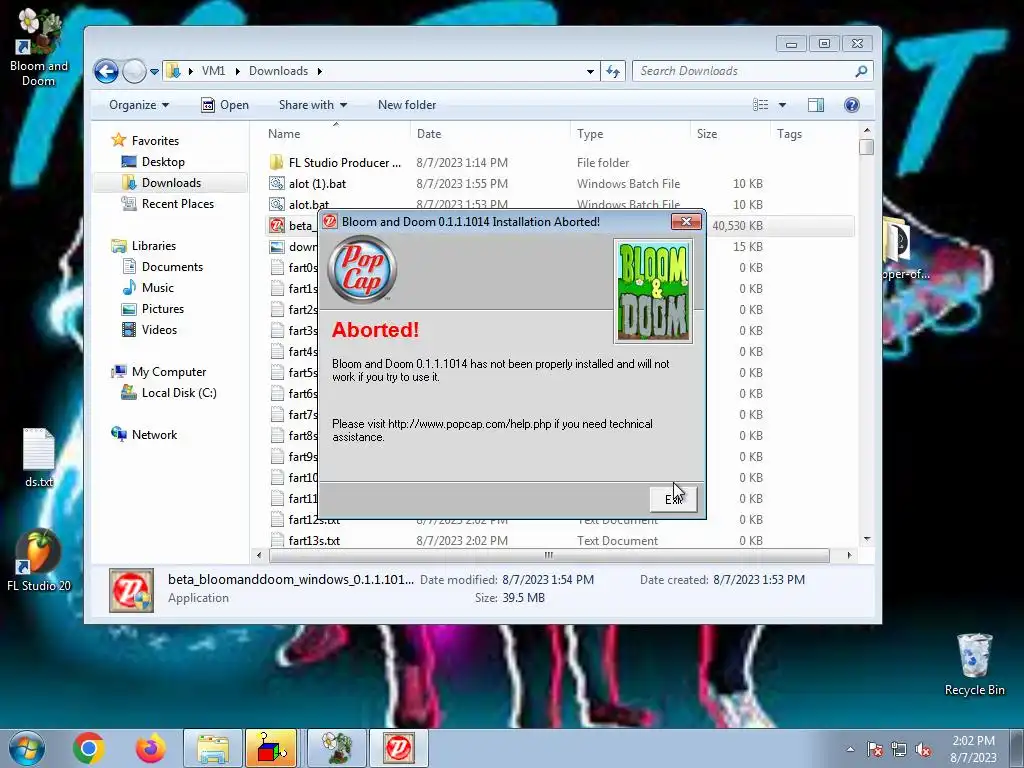This screenshot has height=768, width=1024.
Task: Click the Action Center flag icon
Action: point(874,749)
